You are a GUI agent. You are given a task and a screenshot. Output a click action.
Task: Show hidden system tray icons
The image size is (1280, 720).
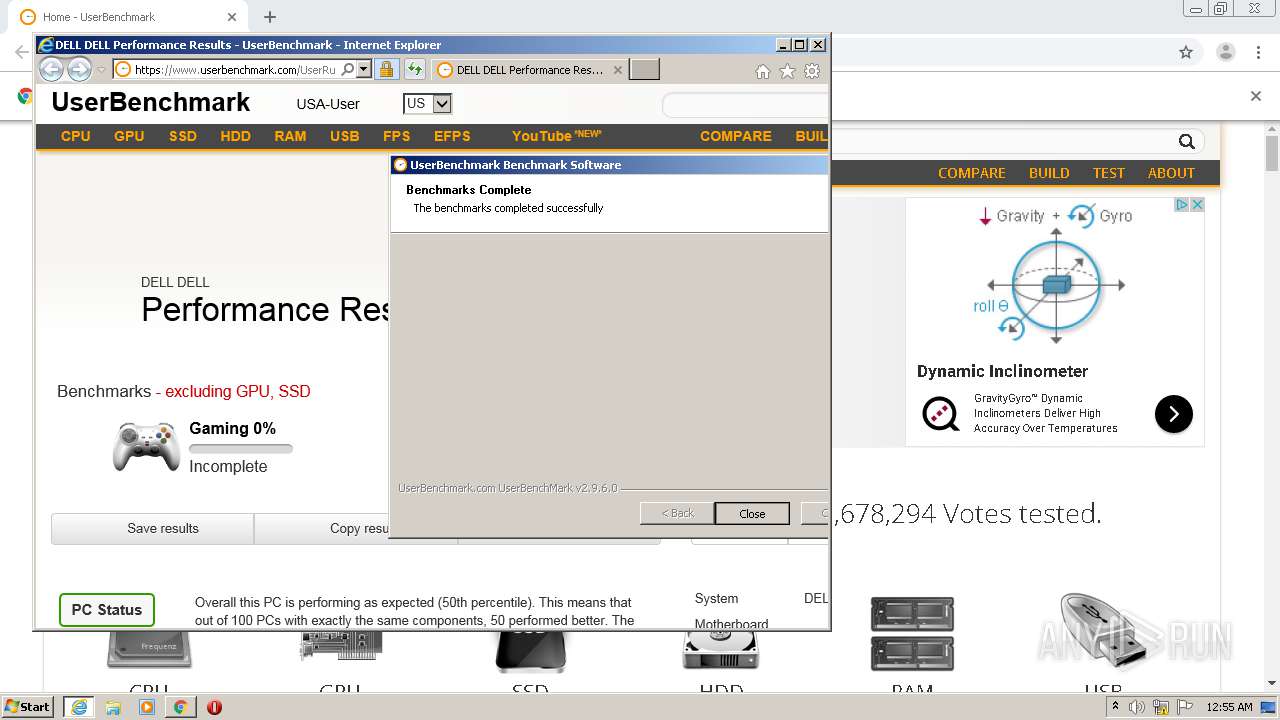coord(1116,707)
